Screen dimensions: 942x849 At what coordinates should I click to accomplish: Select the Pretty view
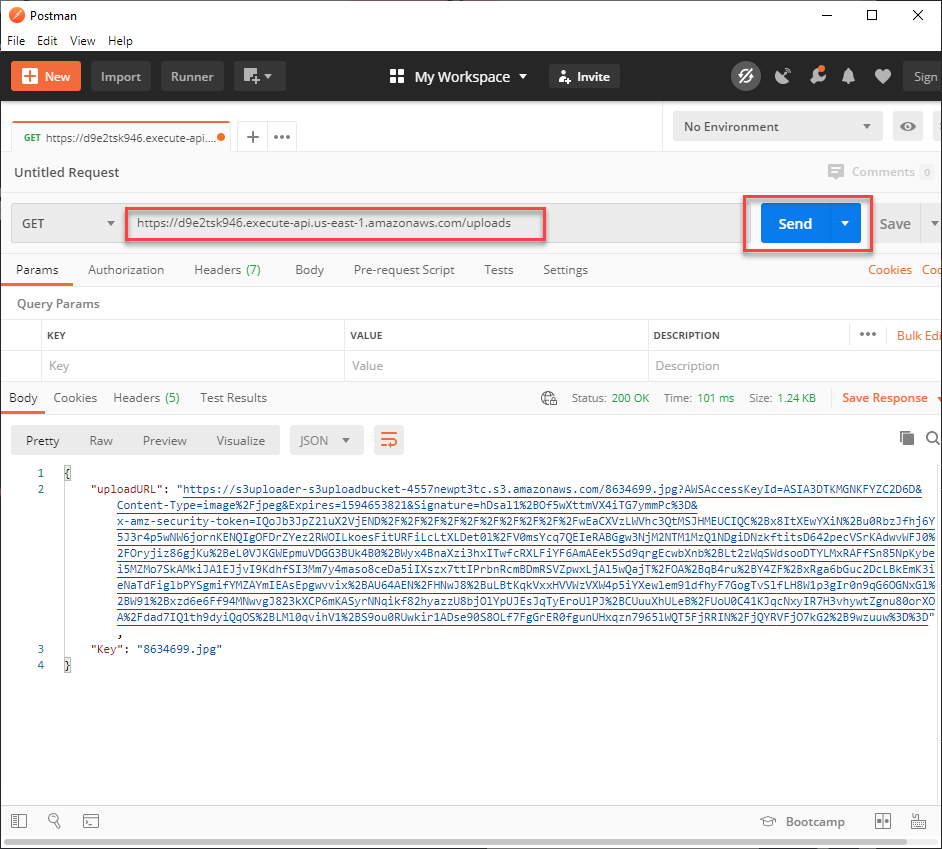tap(43, 440)
